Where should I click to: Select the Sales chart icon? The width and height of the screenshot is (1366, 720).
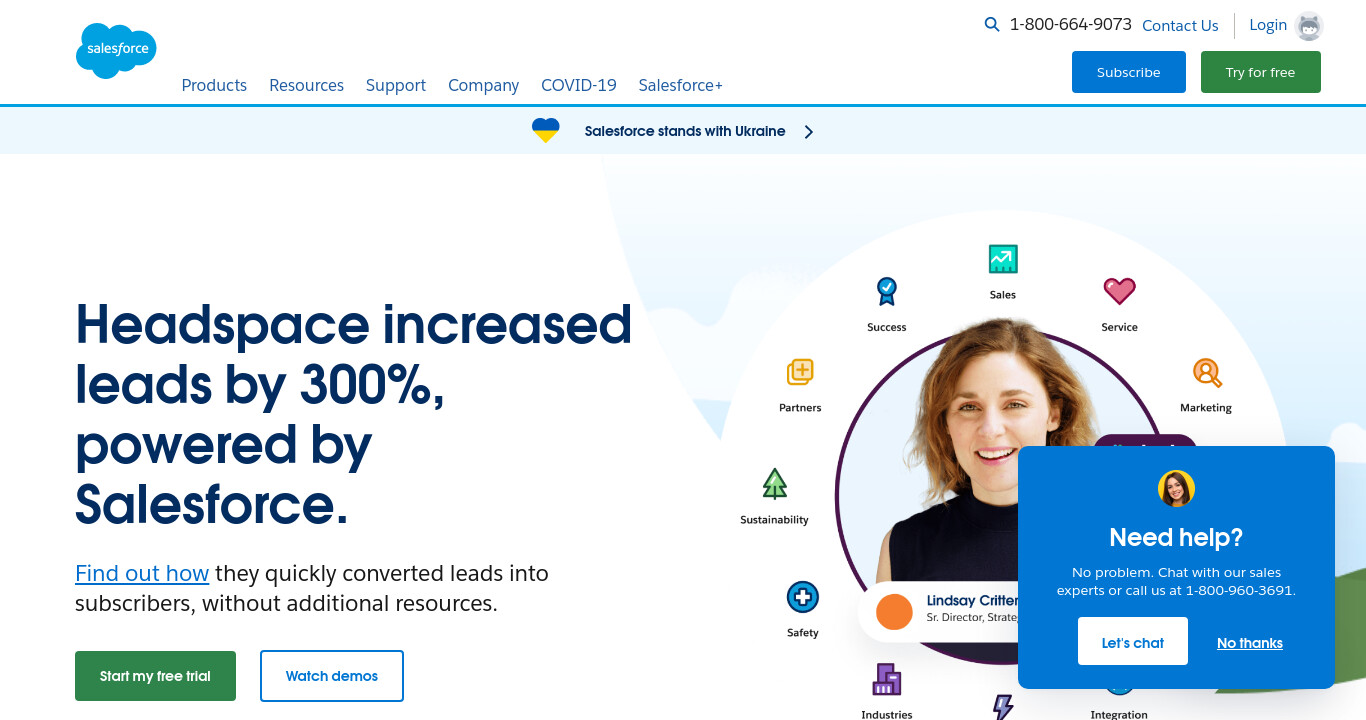click(1003, 259)
